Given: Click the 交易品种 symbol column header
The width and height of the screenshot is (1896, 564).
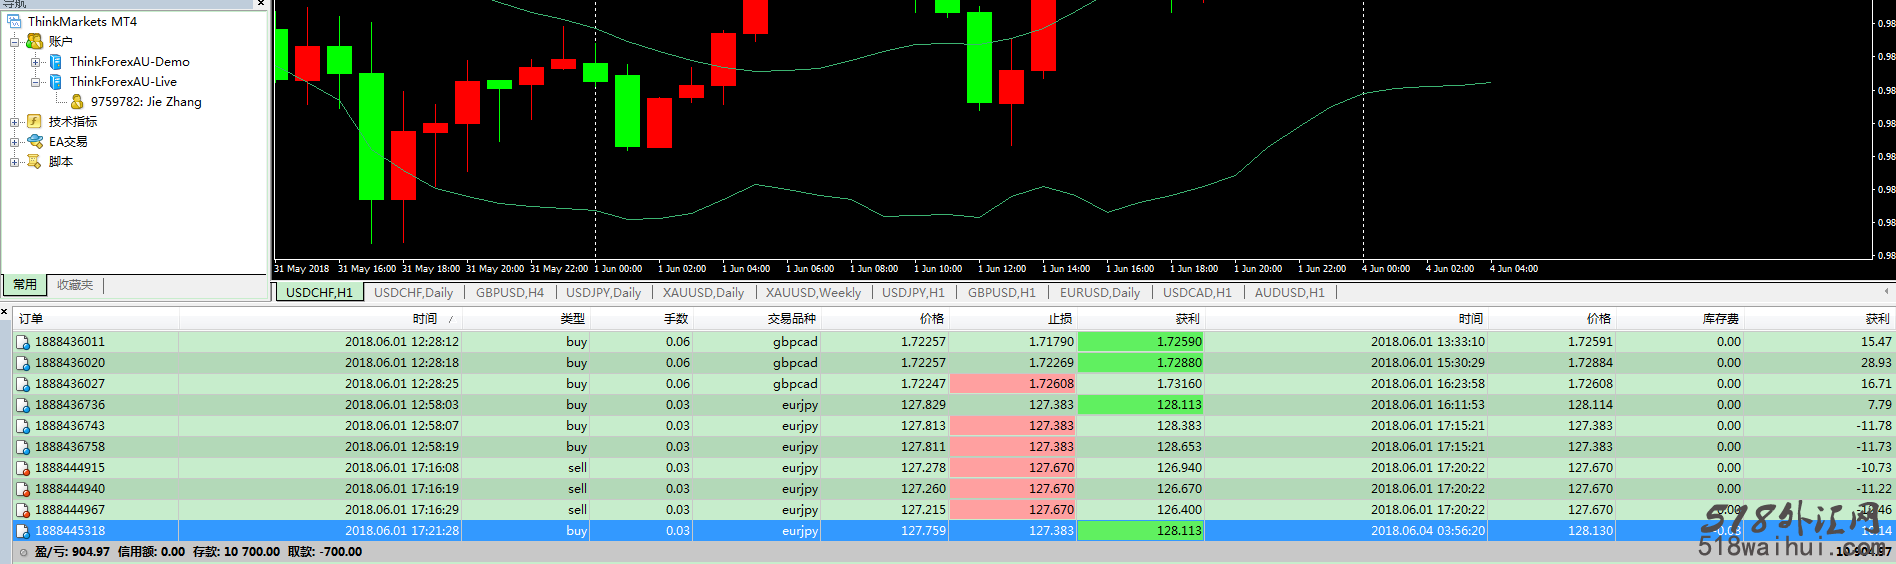Looking at the screenshot, I should 791,319.
